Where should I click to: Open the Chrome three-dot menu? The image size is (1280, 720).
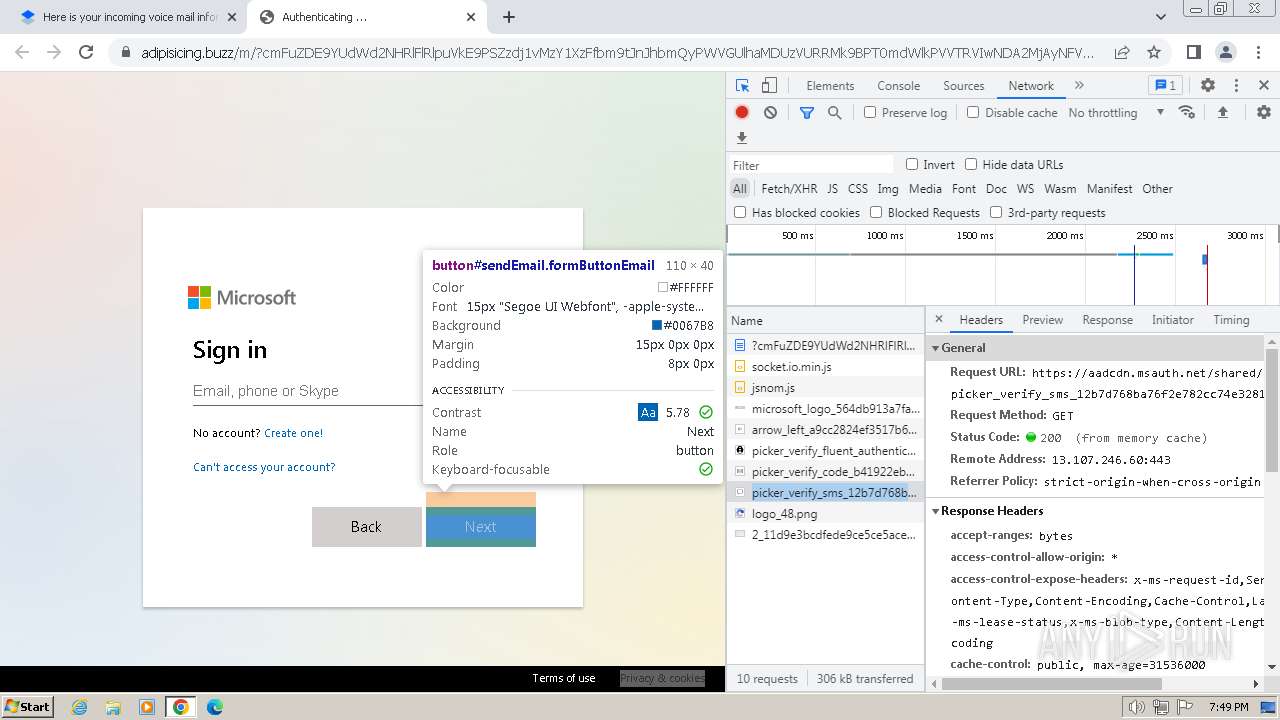tap(1258, 52)
